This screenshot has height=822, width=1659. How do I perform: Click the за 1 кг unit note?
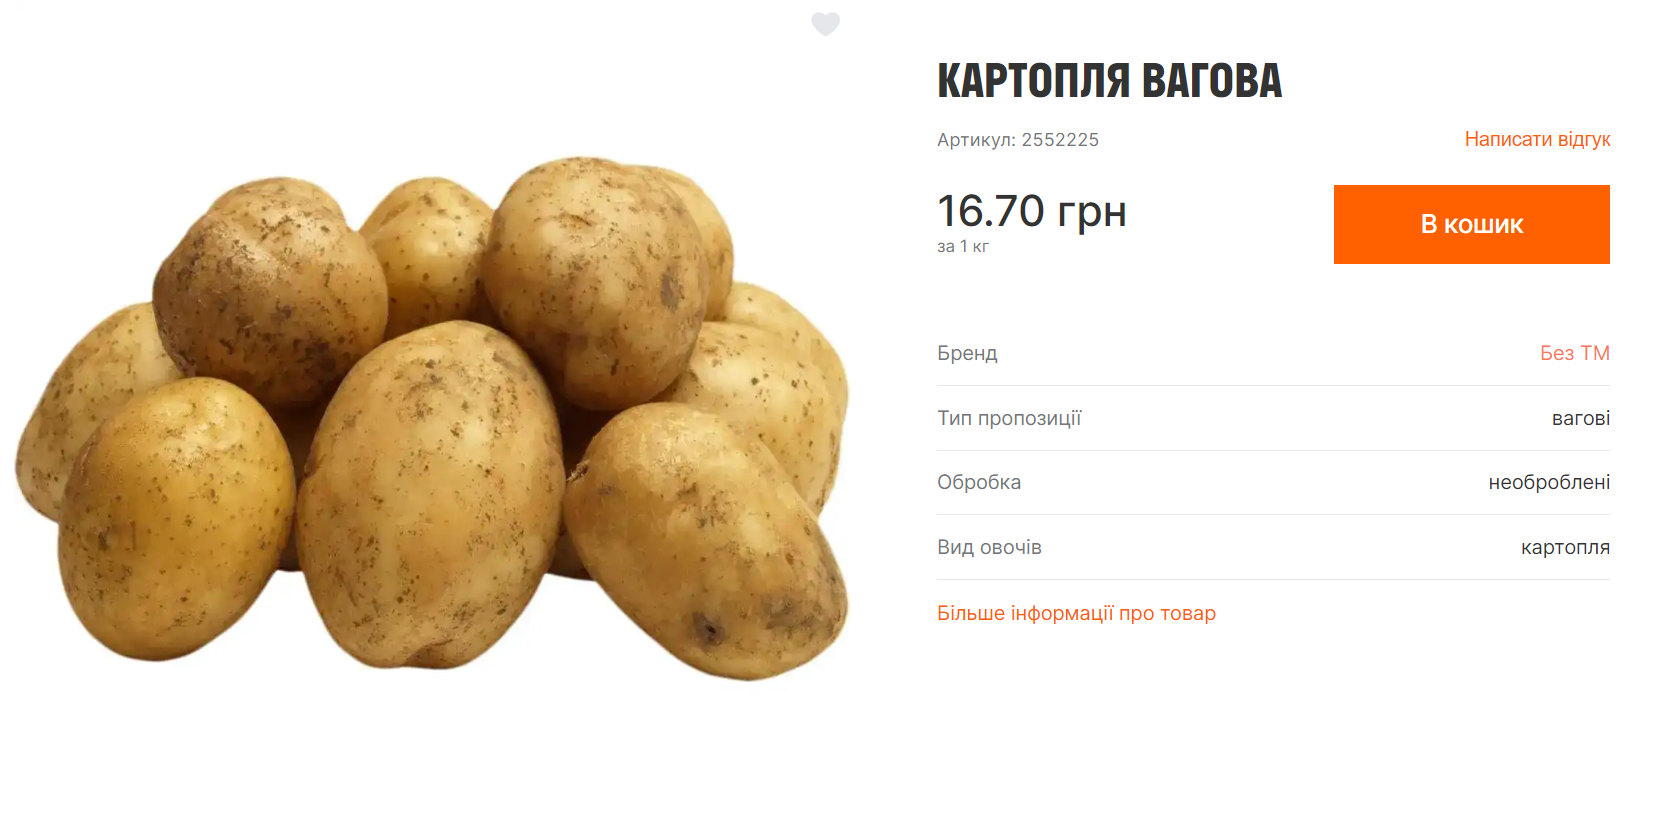(963, 246)
